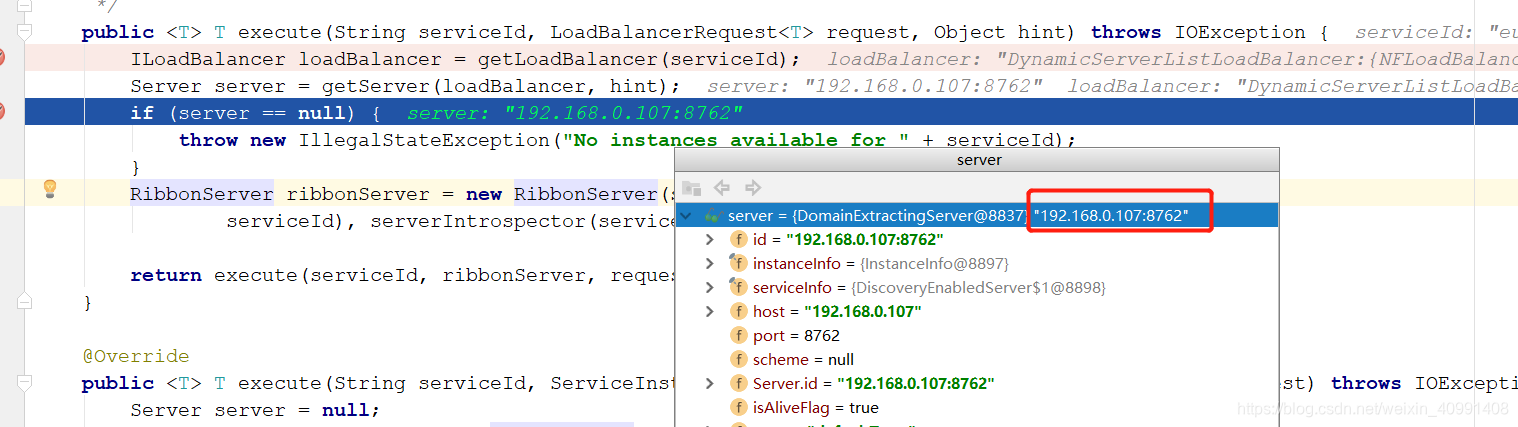Click the field icon beside port = 8762

pos(738,335)
